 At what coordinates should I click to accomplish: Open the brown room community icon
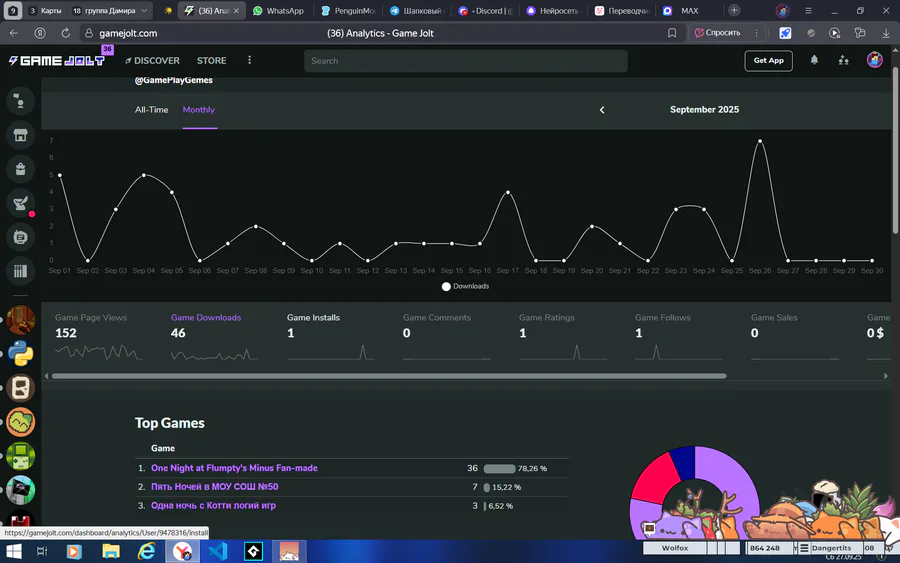click(x=20, y=320)
